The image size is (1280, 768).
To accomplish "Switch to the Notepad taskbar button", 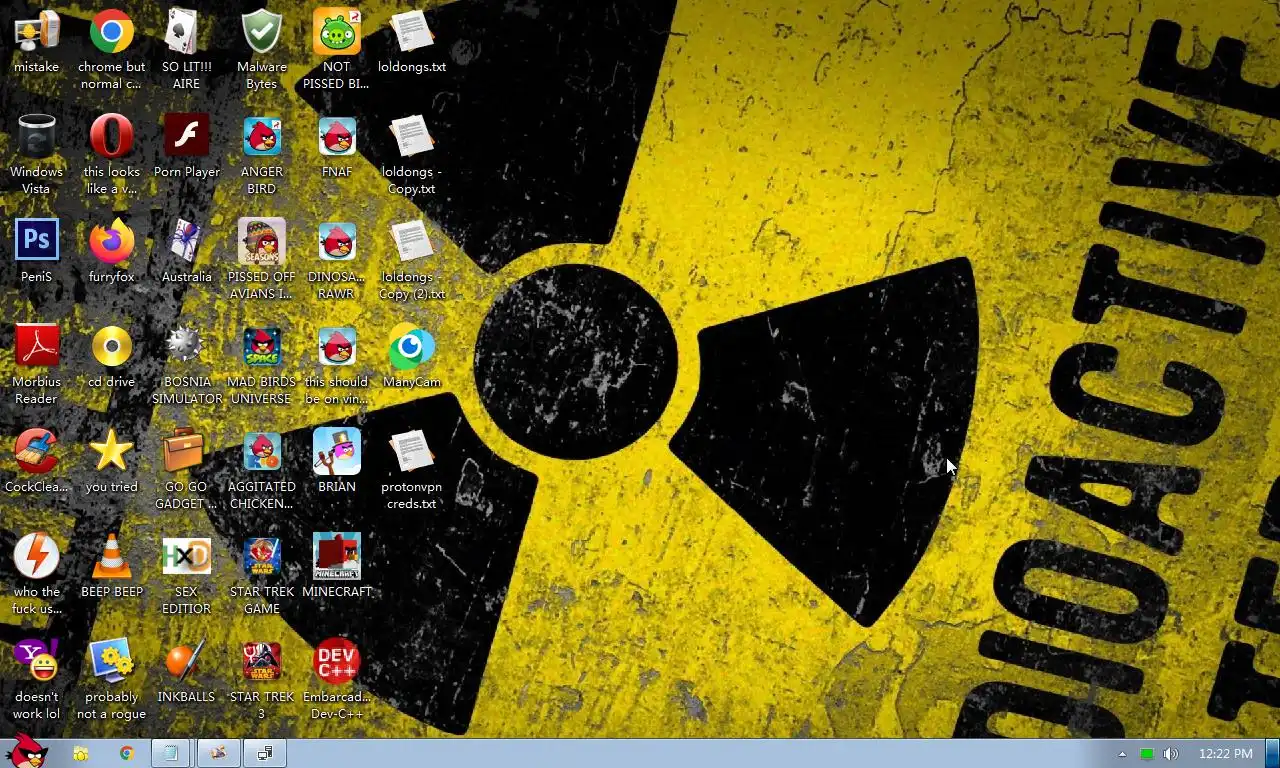I will [x=172, y=753].
